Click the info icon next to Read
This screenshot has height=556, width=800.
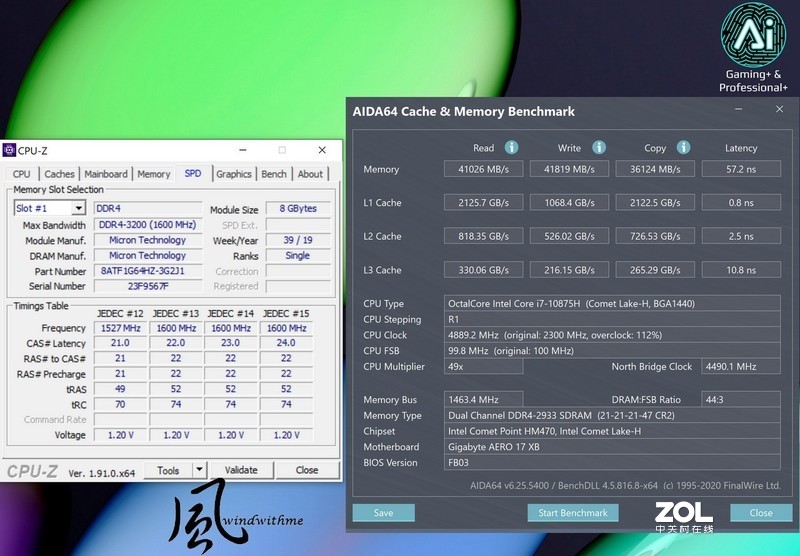tap(511, 148)
